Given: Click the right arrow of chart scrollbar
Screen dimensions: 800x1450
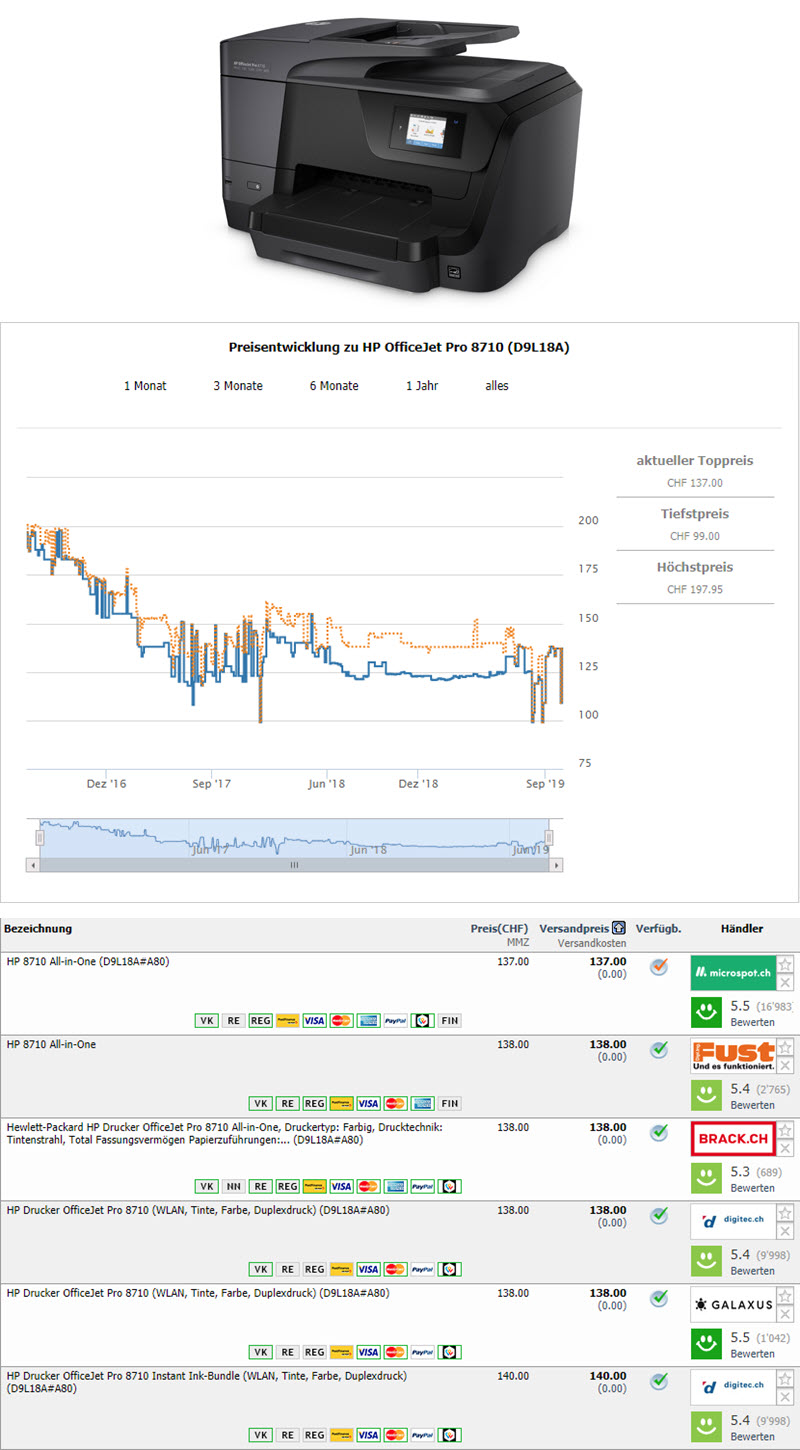Looking at the screenshot, I should [x=556, y=865].
